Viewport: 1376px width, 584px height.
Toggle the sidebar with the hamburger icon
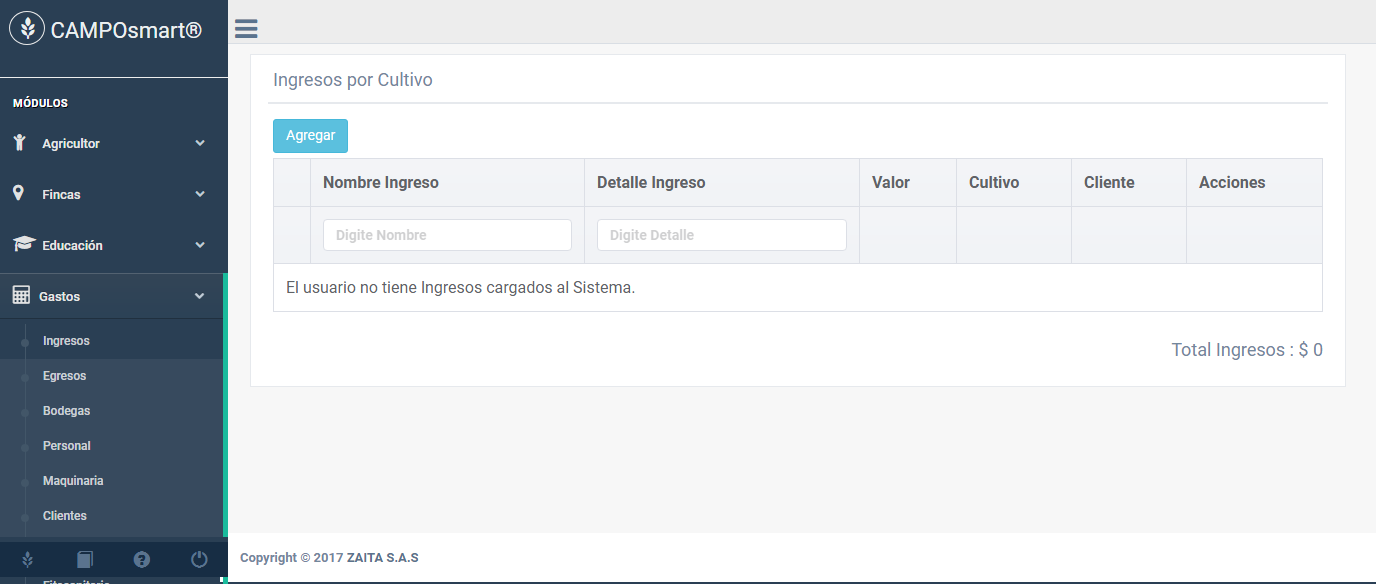tap(246, 29)
